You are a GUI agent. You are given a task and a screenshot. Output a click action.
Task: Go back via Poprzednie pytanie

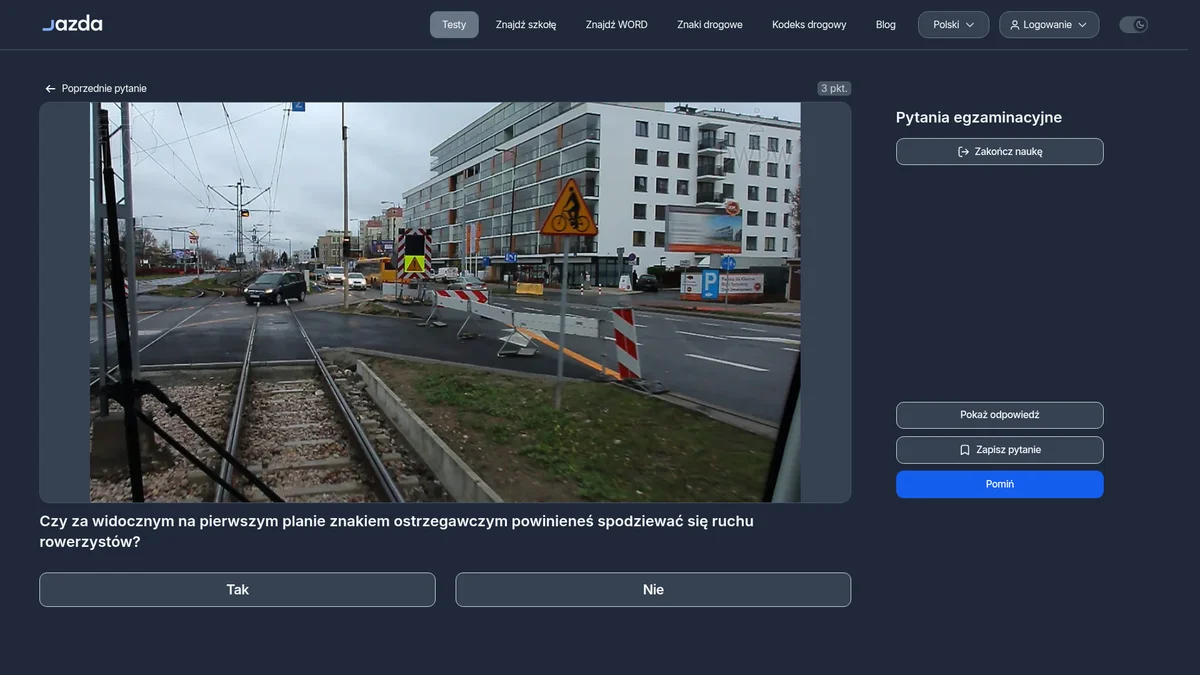pos(96,88)
